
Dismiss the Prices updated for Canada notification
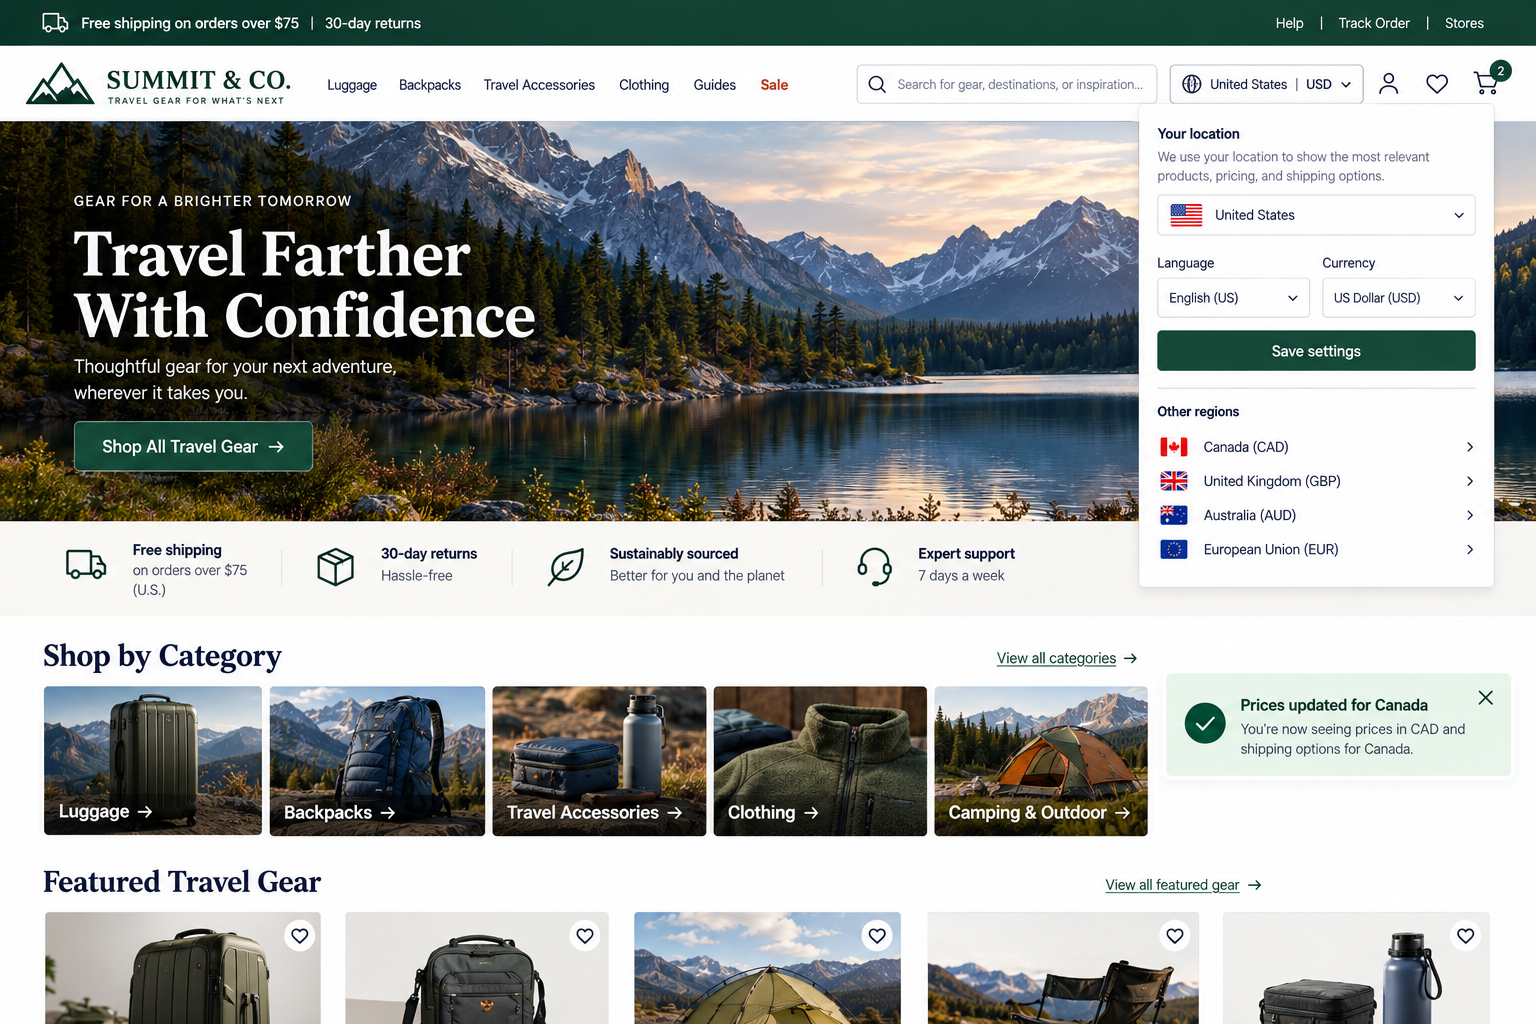[x=1485, y=698]
